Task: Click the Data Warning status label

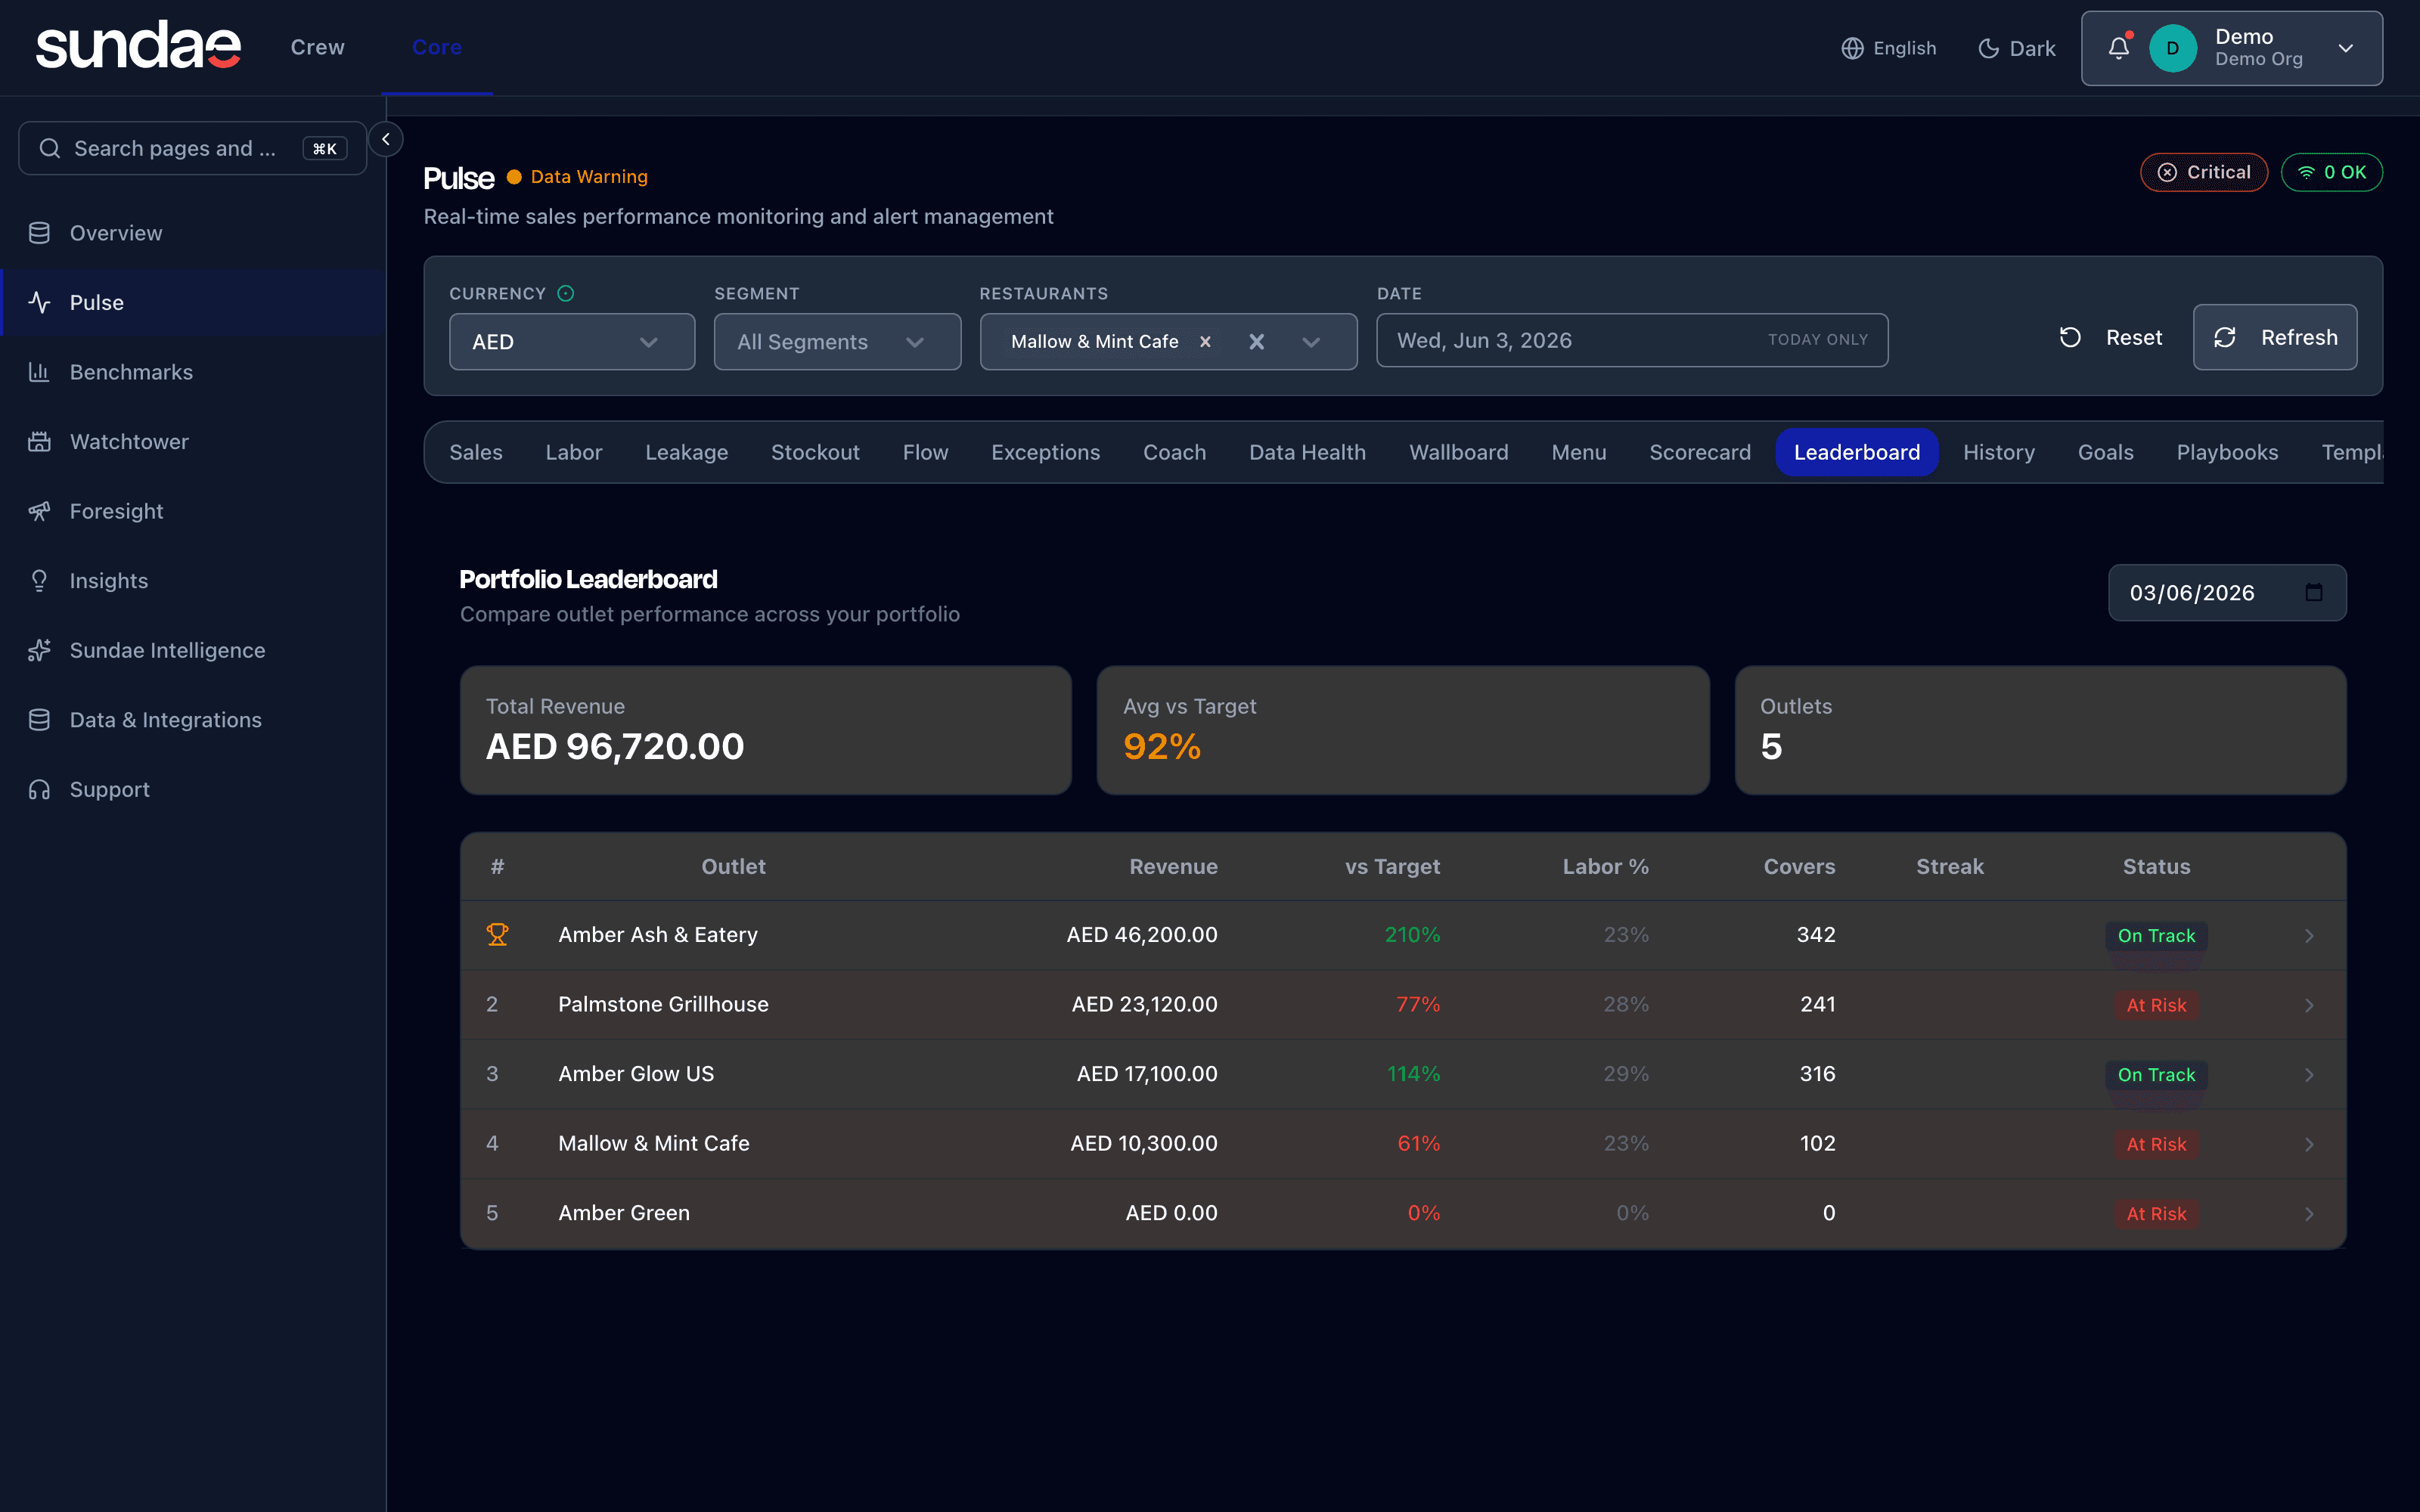Action: [589, 176]
